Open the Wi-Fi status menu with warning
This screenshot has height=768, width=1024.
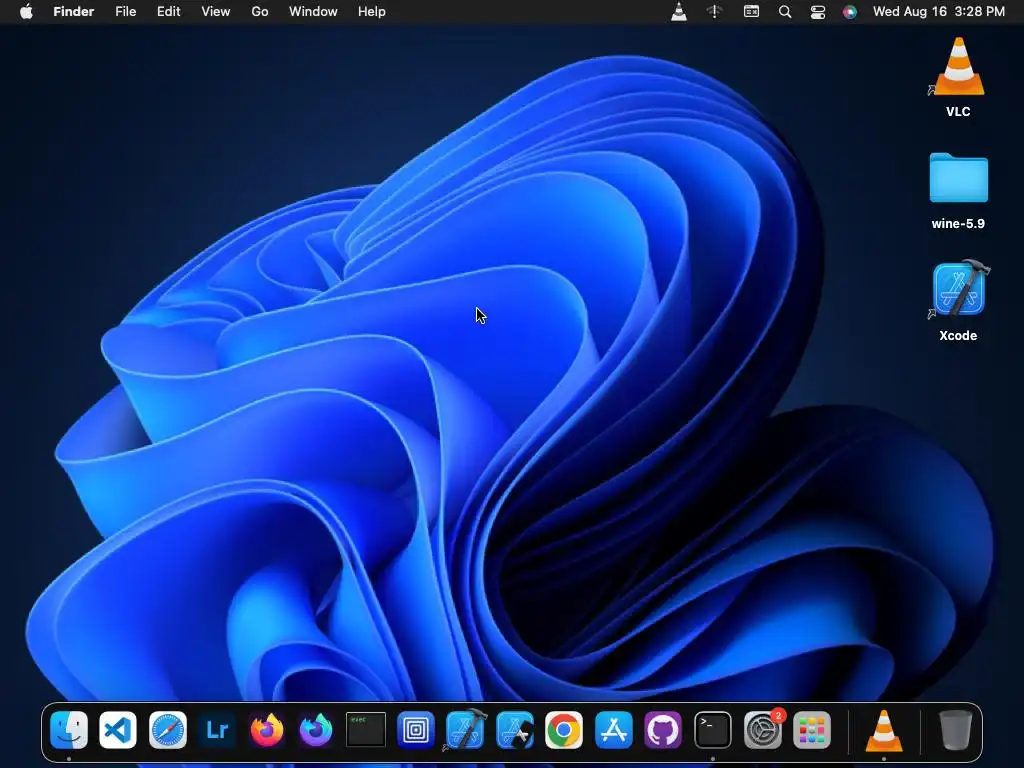tap(714, 12)
